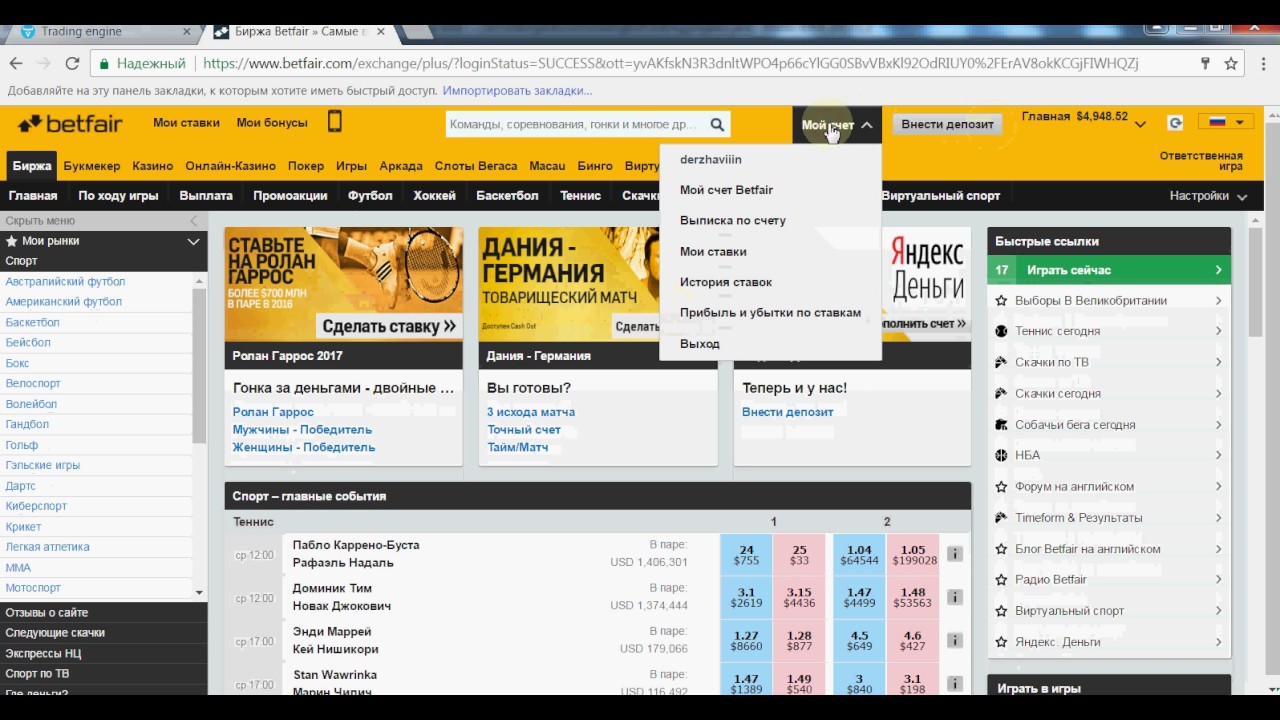This screenshot has height=720, width=1280.
Task: Back Dominic Thiem at odds 3.1
Action: pos(746,597)
